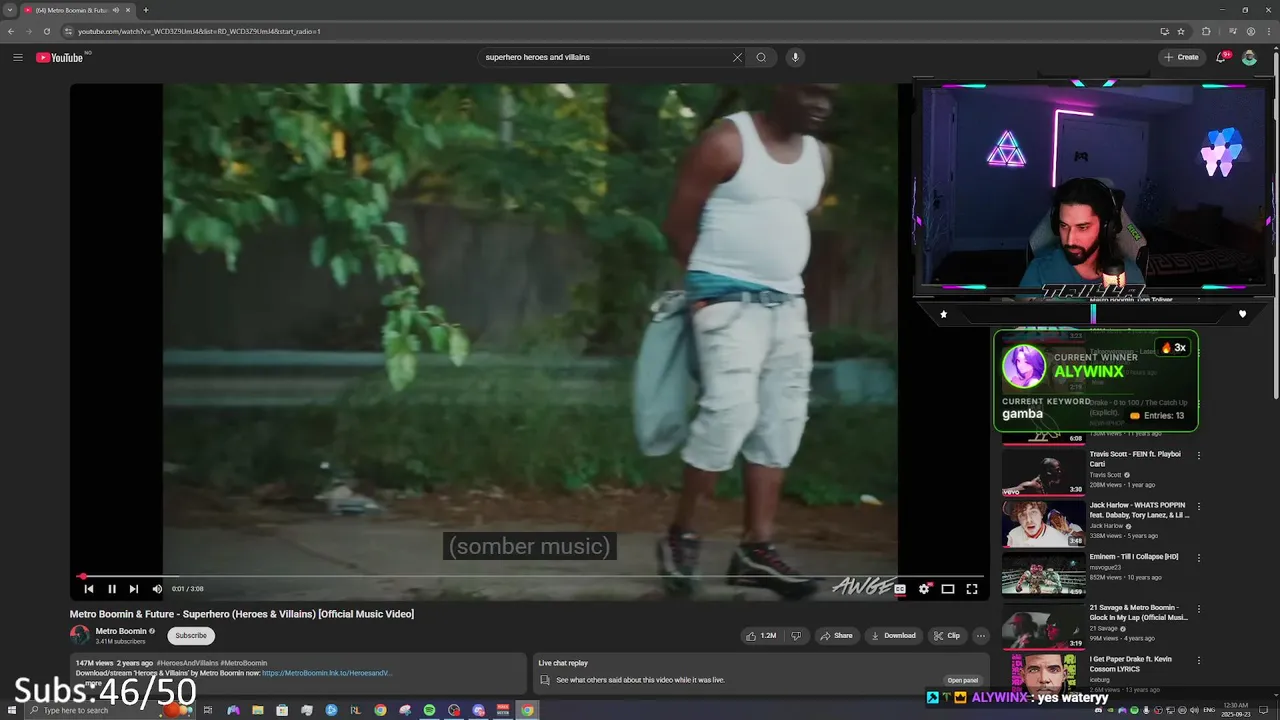Select the Metro Boomin browser tab
The width and height of the screenshot is (1280, 720).
point(77,10)
